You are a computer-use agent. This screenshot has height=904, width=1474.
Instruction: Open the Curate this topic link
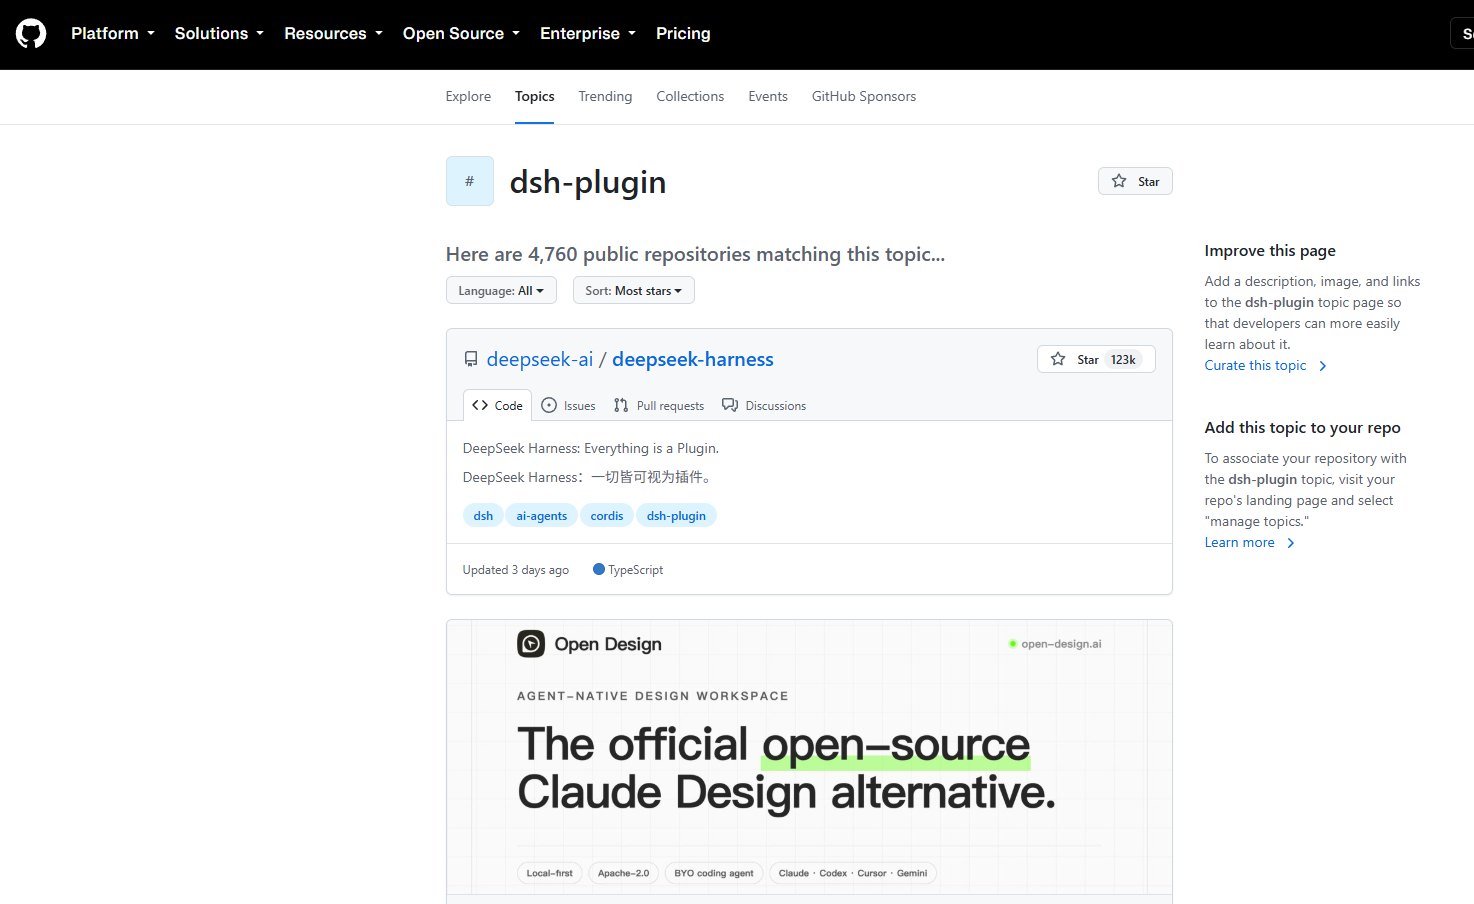pyautogui.click(x=1255, y=365)
